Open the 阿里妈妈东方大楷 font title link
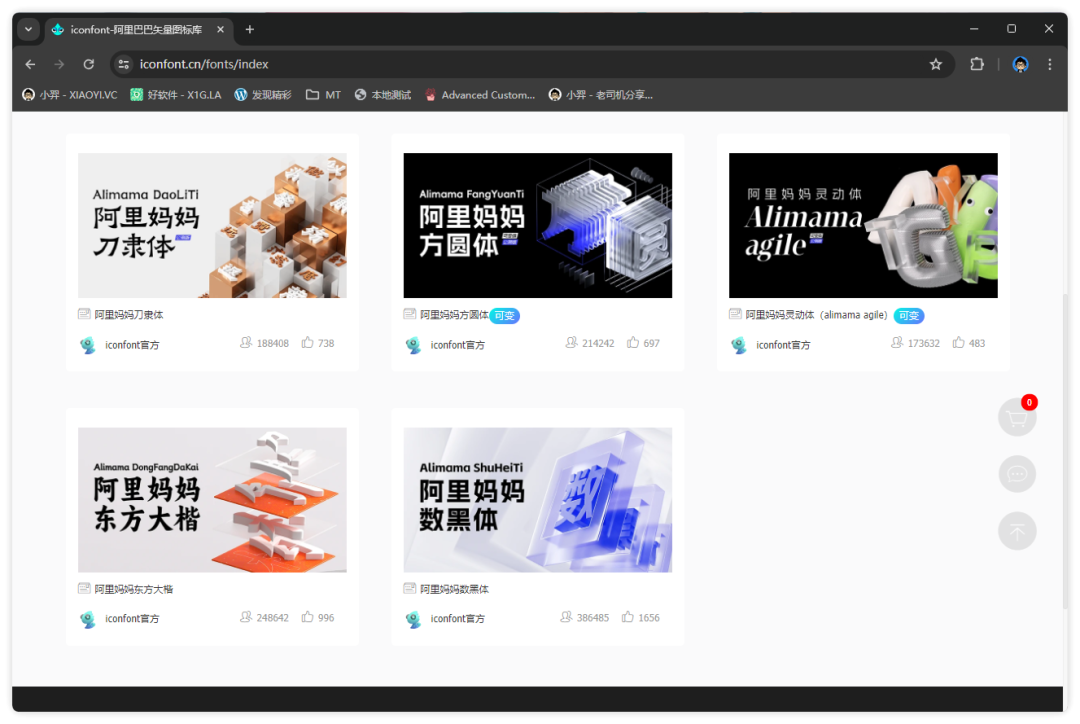 coord(134,589)
